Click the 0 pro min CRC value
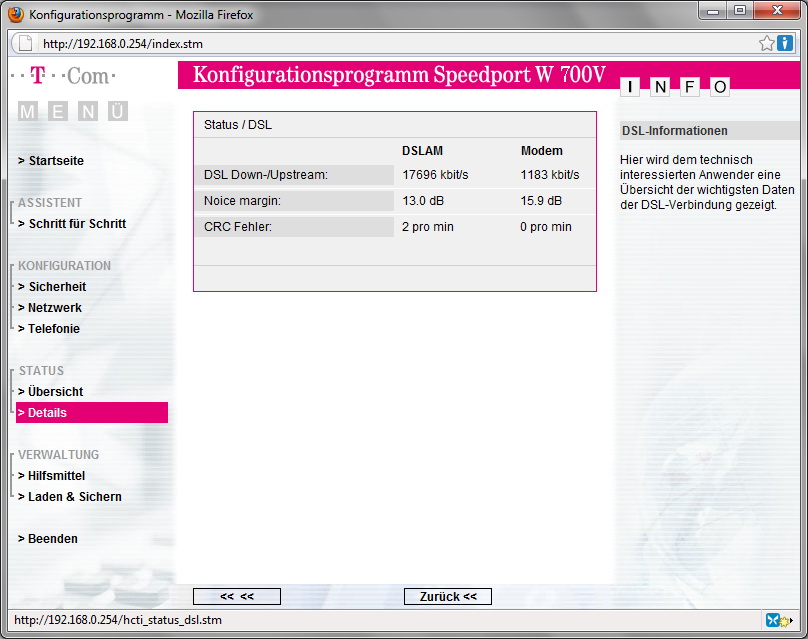The width and height of the screenshot is (808, 639). pyautogui.click(x=546, y=227)
